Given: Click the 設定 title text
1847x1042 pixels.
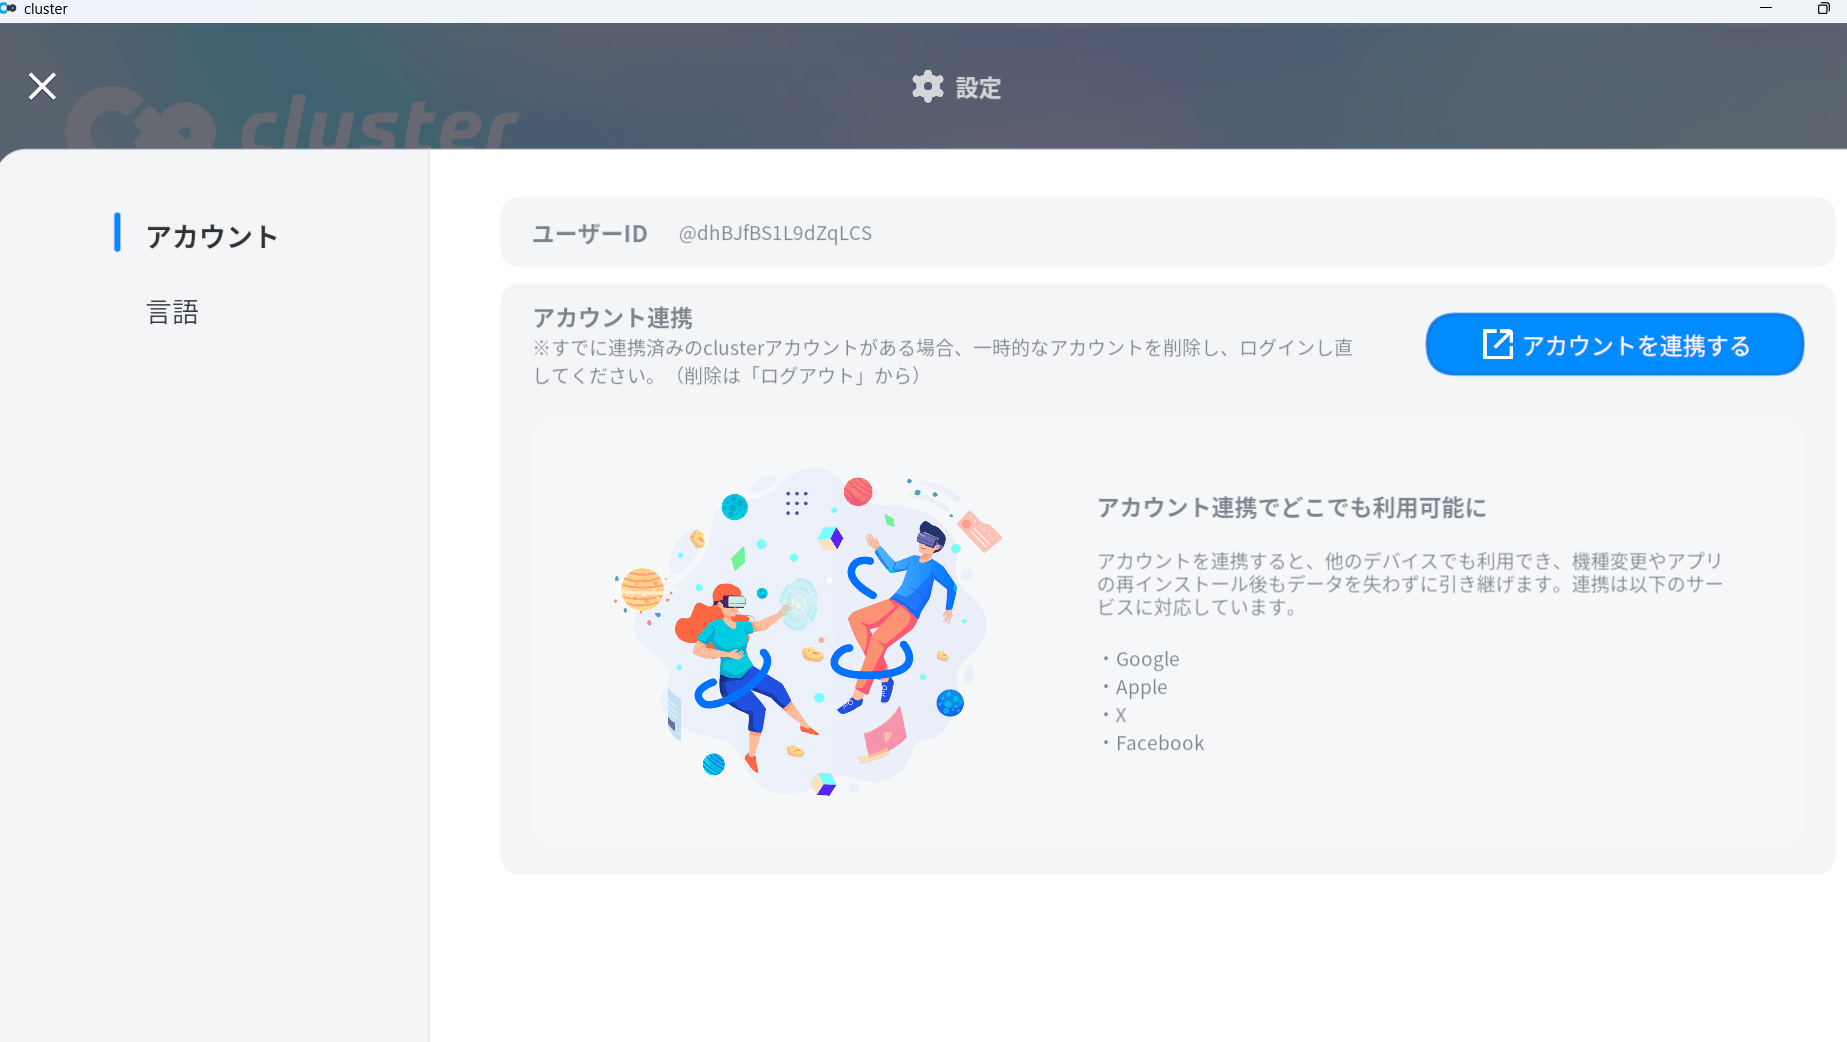Looking at the screenshot, I should coord(977,88).
